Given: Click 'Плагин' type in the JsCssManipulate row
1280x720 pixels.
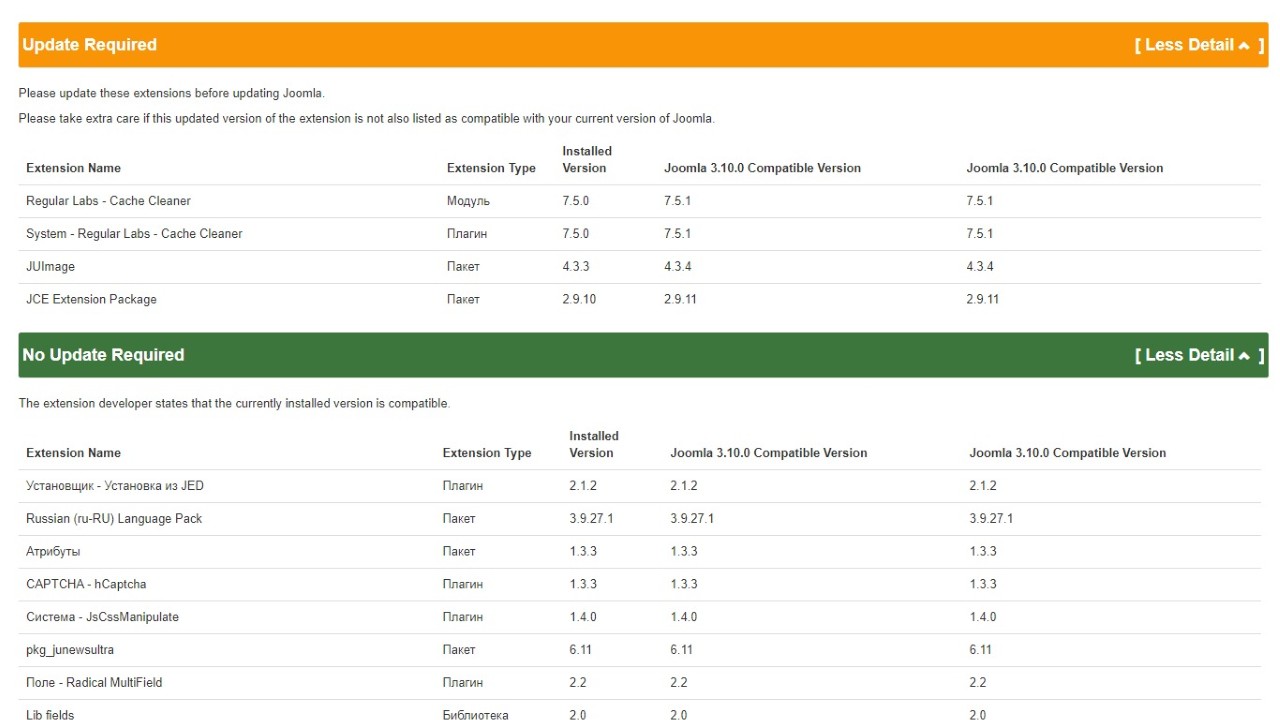Looking at the screenshot, I should point(463,617).
